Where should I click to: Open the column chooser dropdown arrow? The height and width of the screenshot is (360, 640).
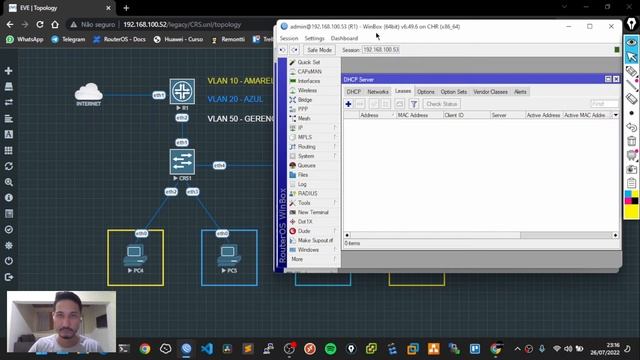[616, 116]
